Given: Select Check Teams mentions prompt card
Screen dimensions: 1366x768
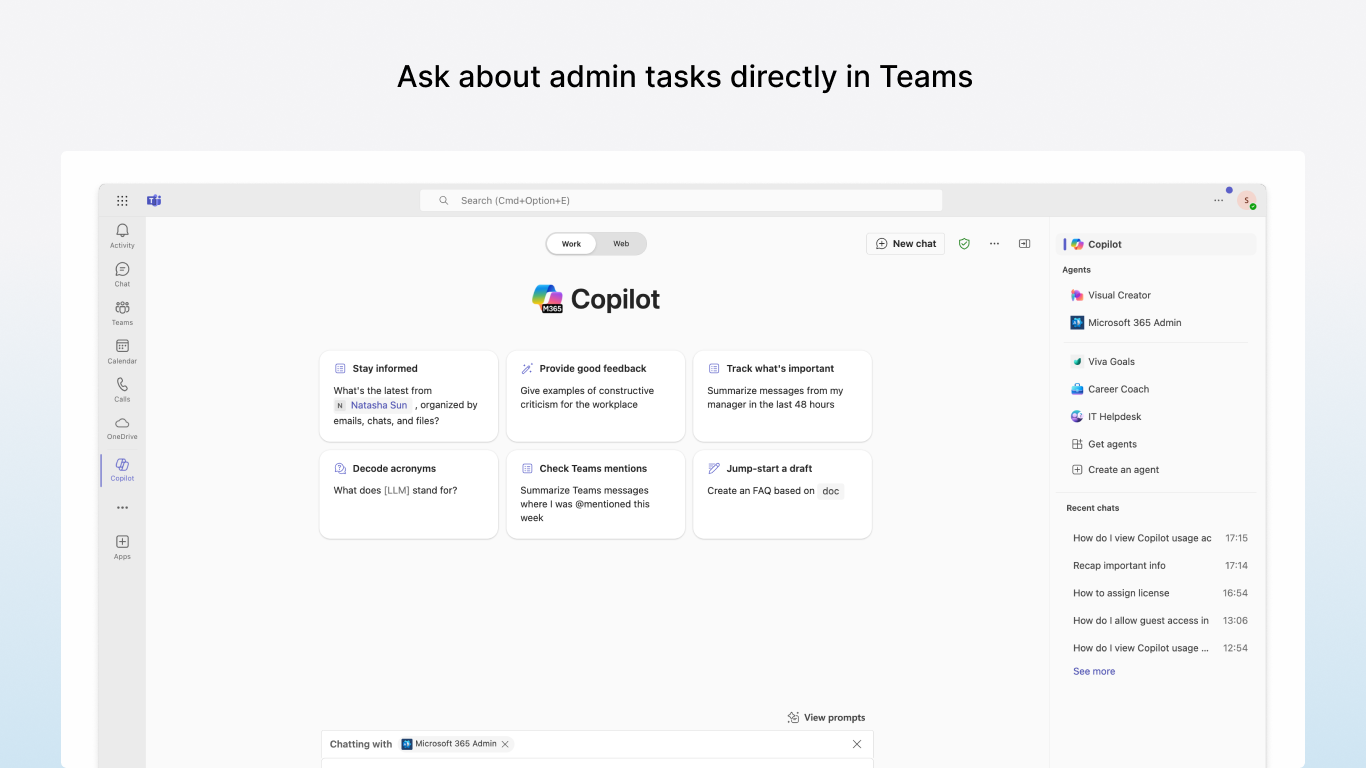Looking at the screenshot, I should [596, 494].
